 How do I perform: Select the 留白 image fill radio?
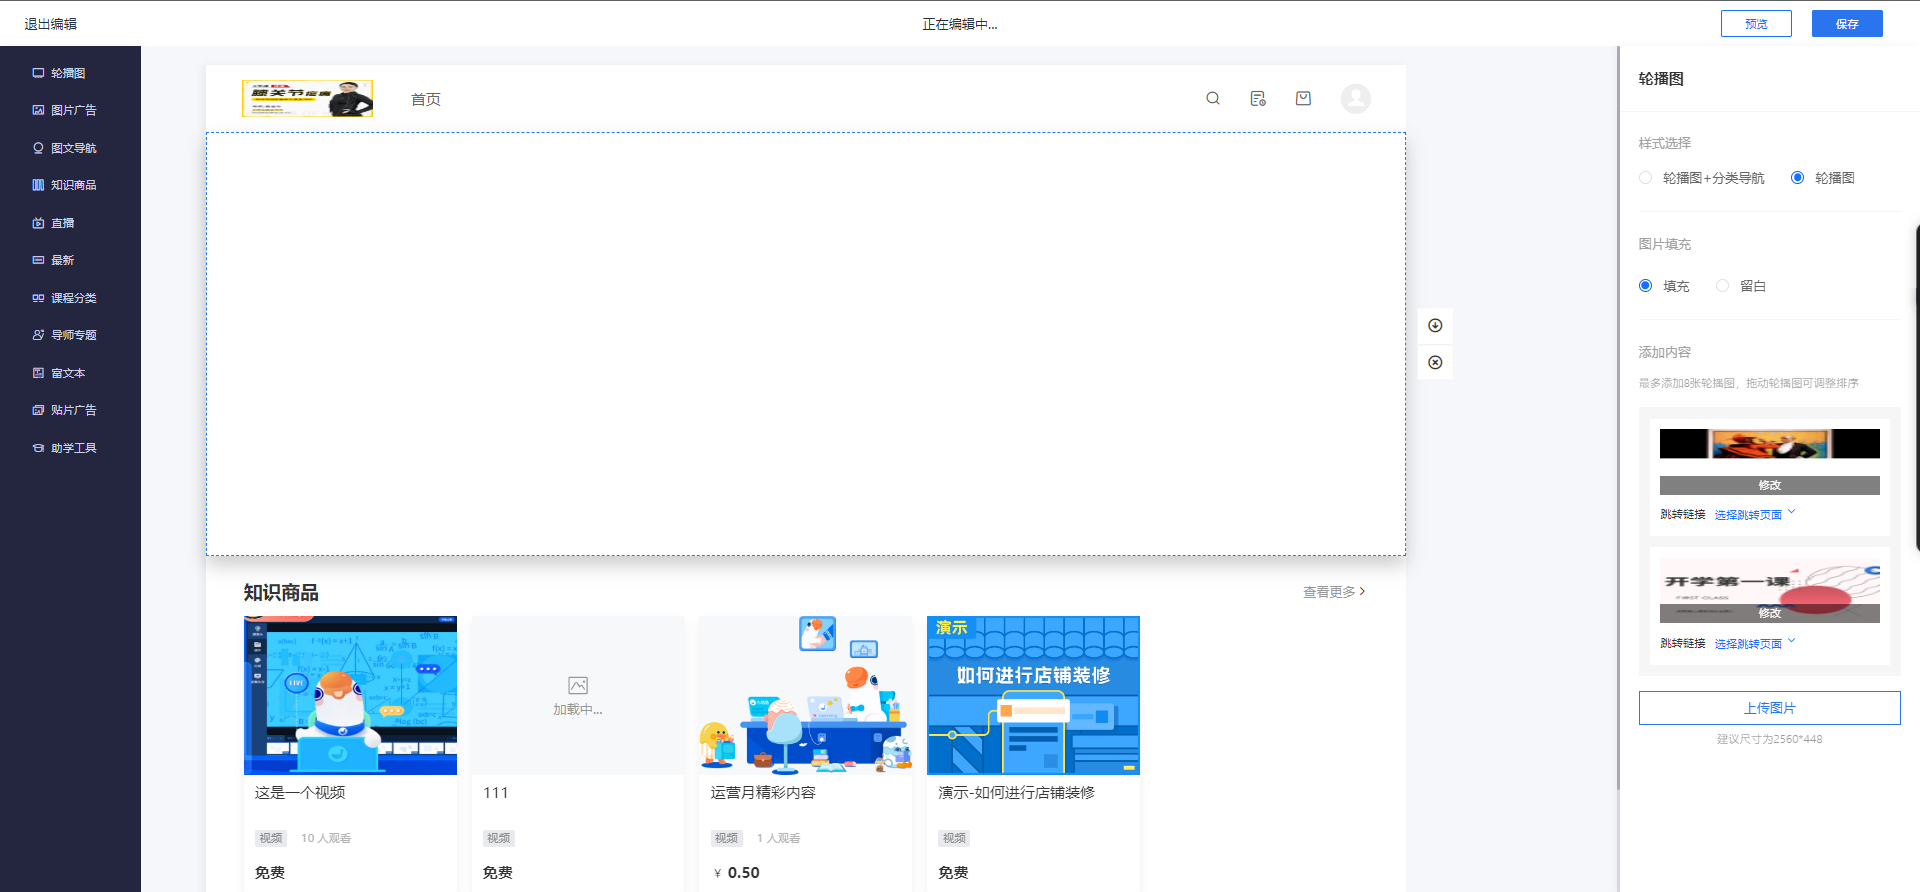coord(1723,286)
